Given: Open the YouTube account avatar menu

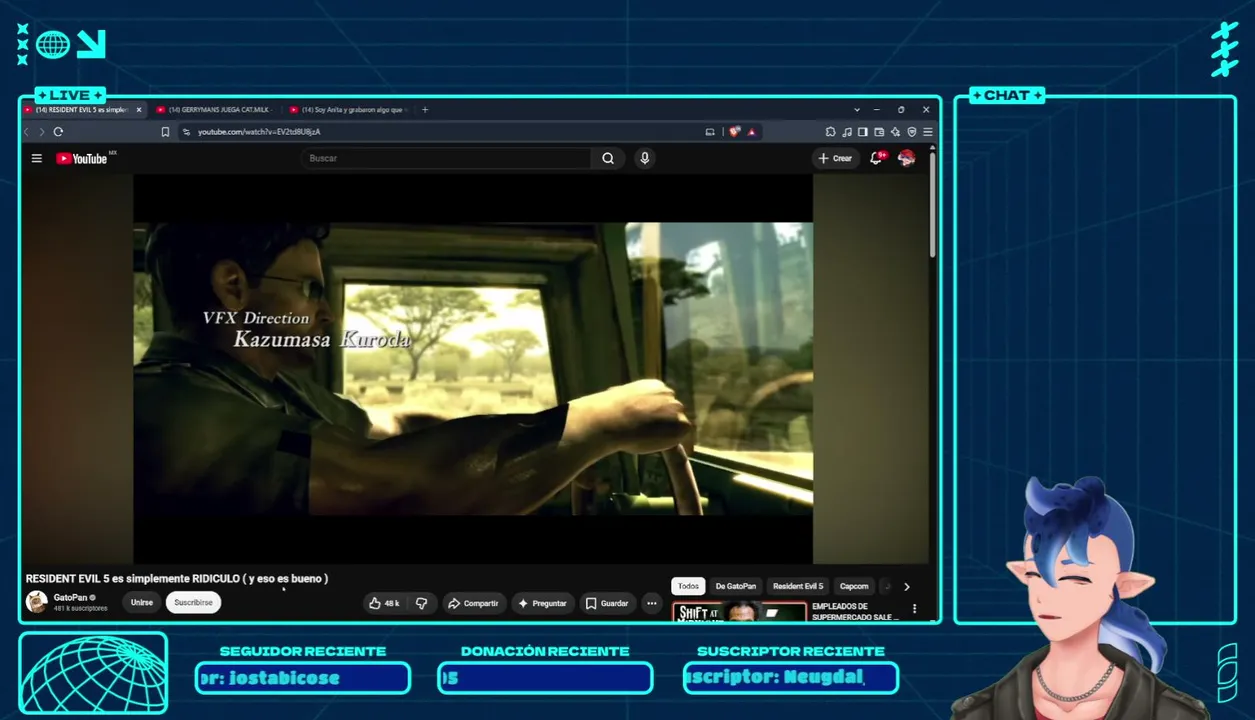Looking at the screenshot, I should point(906,158).
